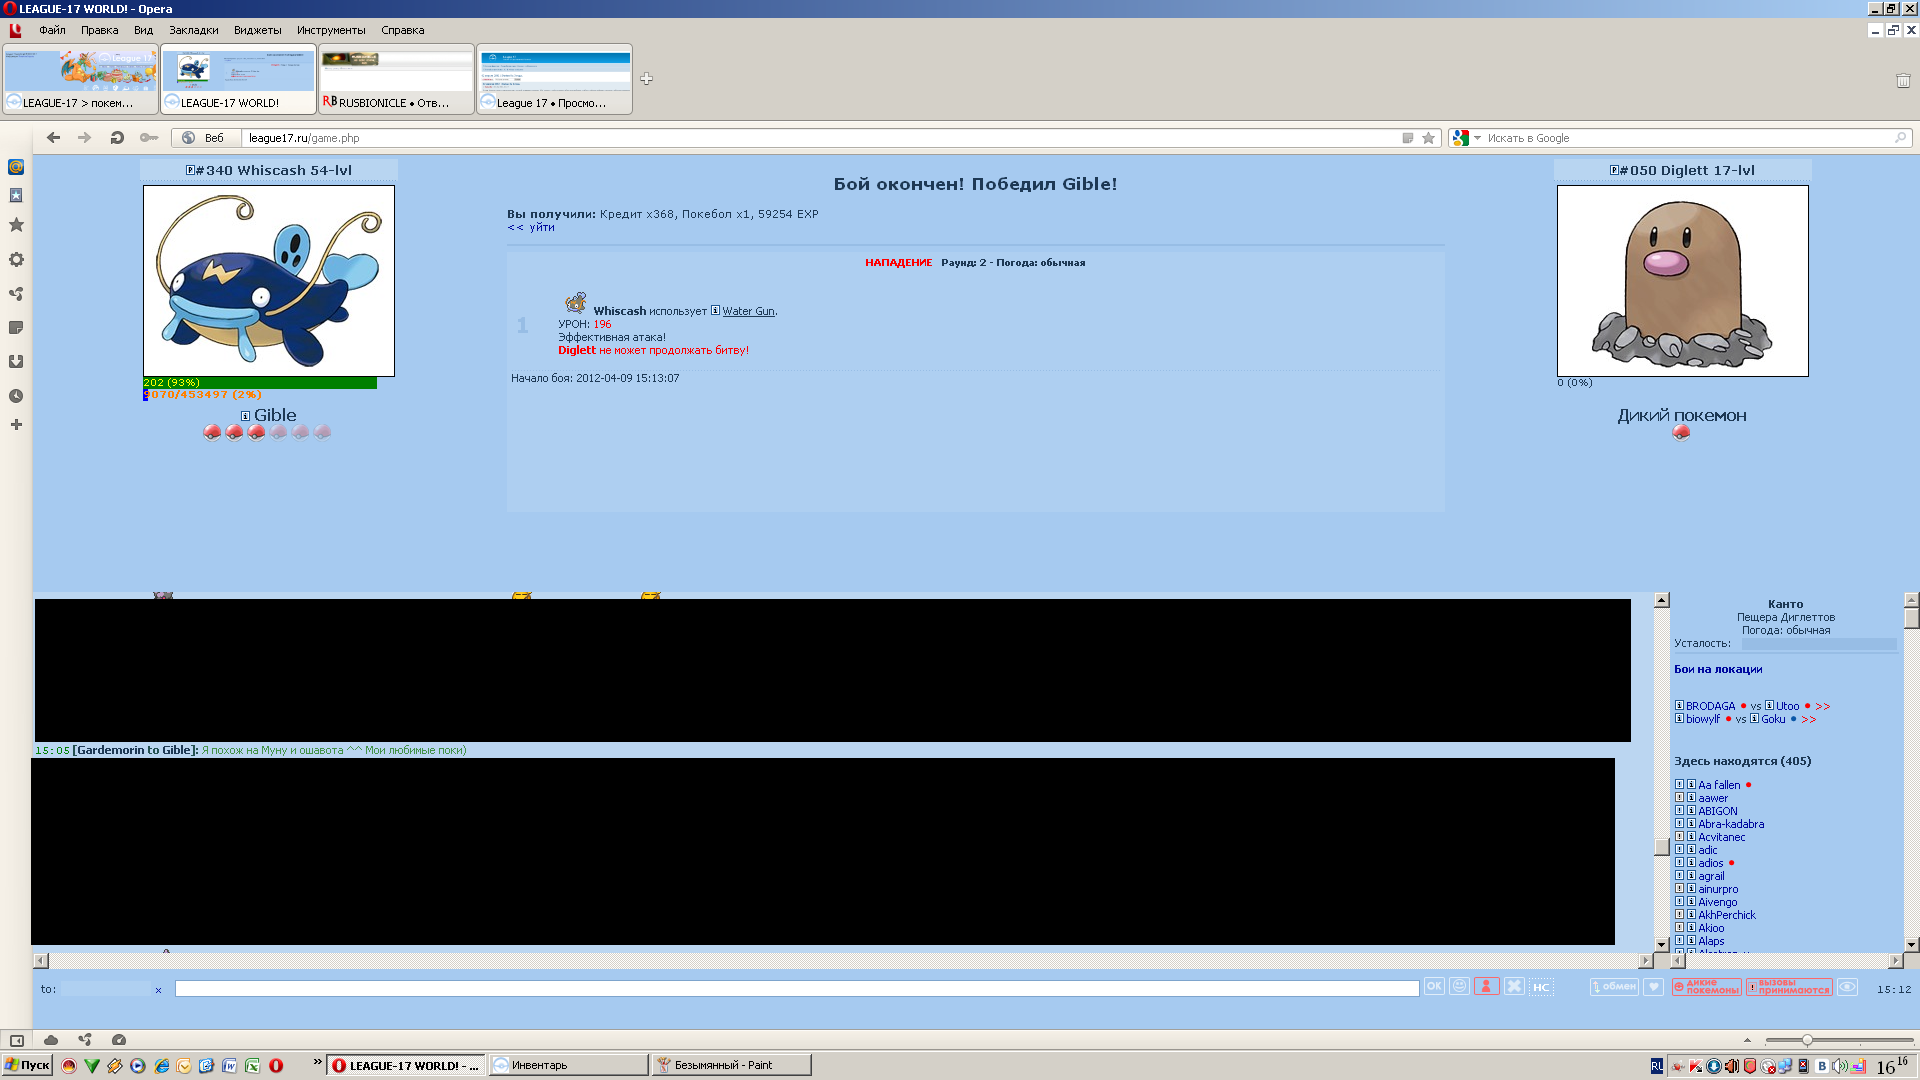The height and width of the screenshot is (1080, 1920).
Task: Toggle the обмен trade button
Action: click(1614, 987)
